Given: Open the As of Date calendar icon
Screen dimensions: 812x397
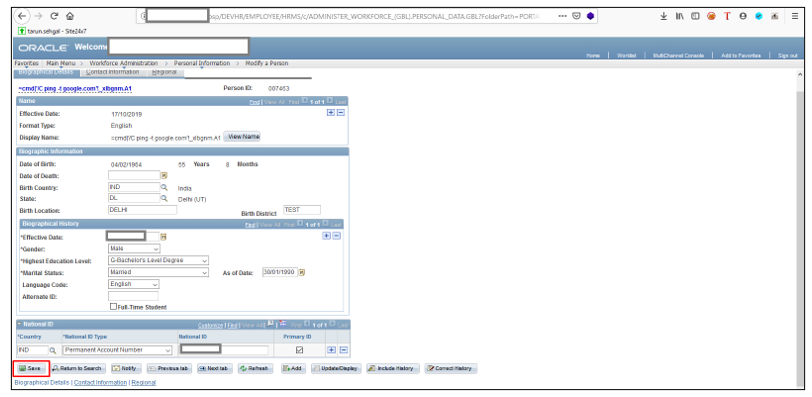Looking at the screenshot, I should [x=302, y=273].
